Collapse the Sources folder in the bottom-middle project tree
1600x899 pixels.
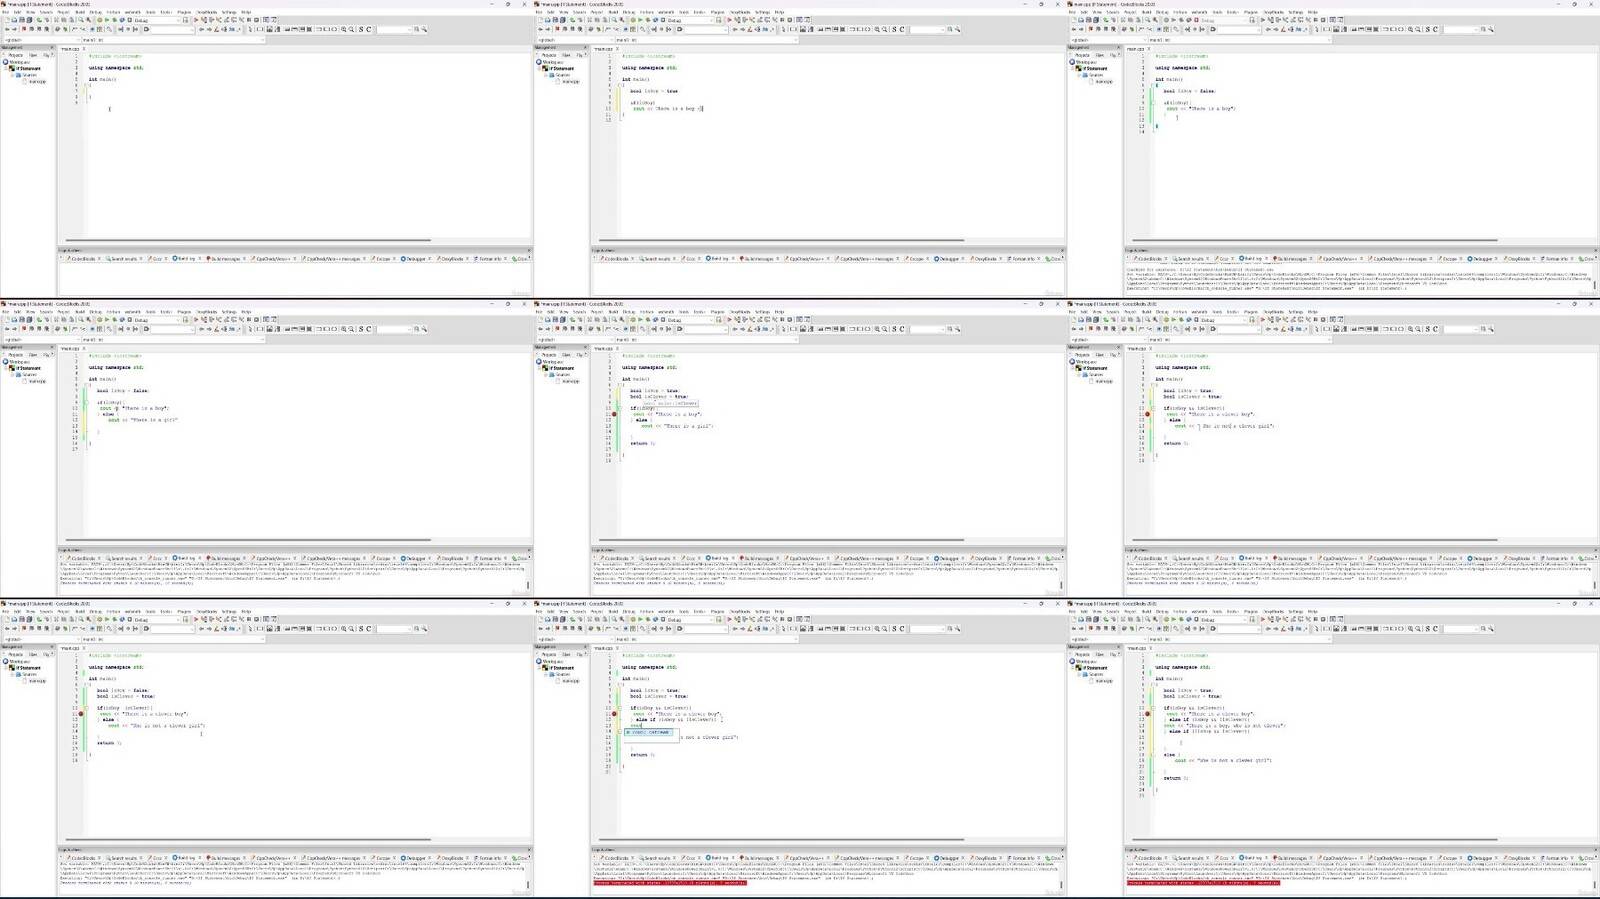tap(546, 675)
